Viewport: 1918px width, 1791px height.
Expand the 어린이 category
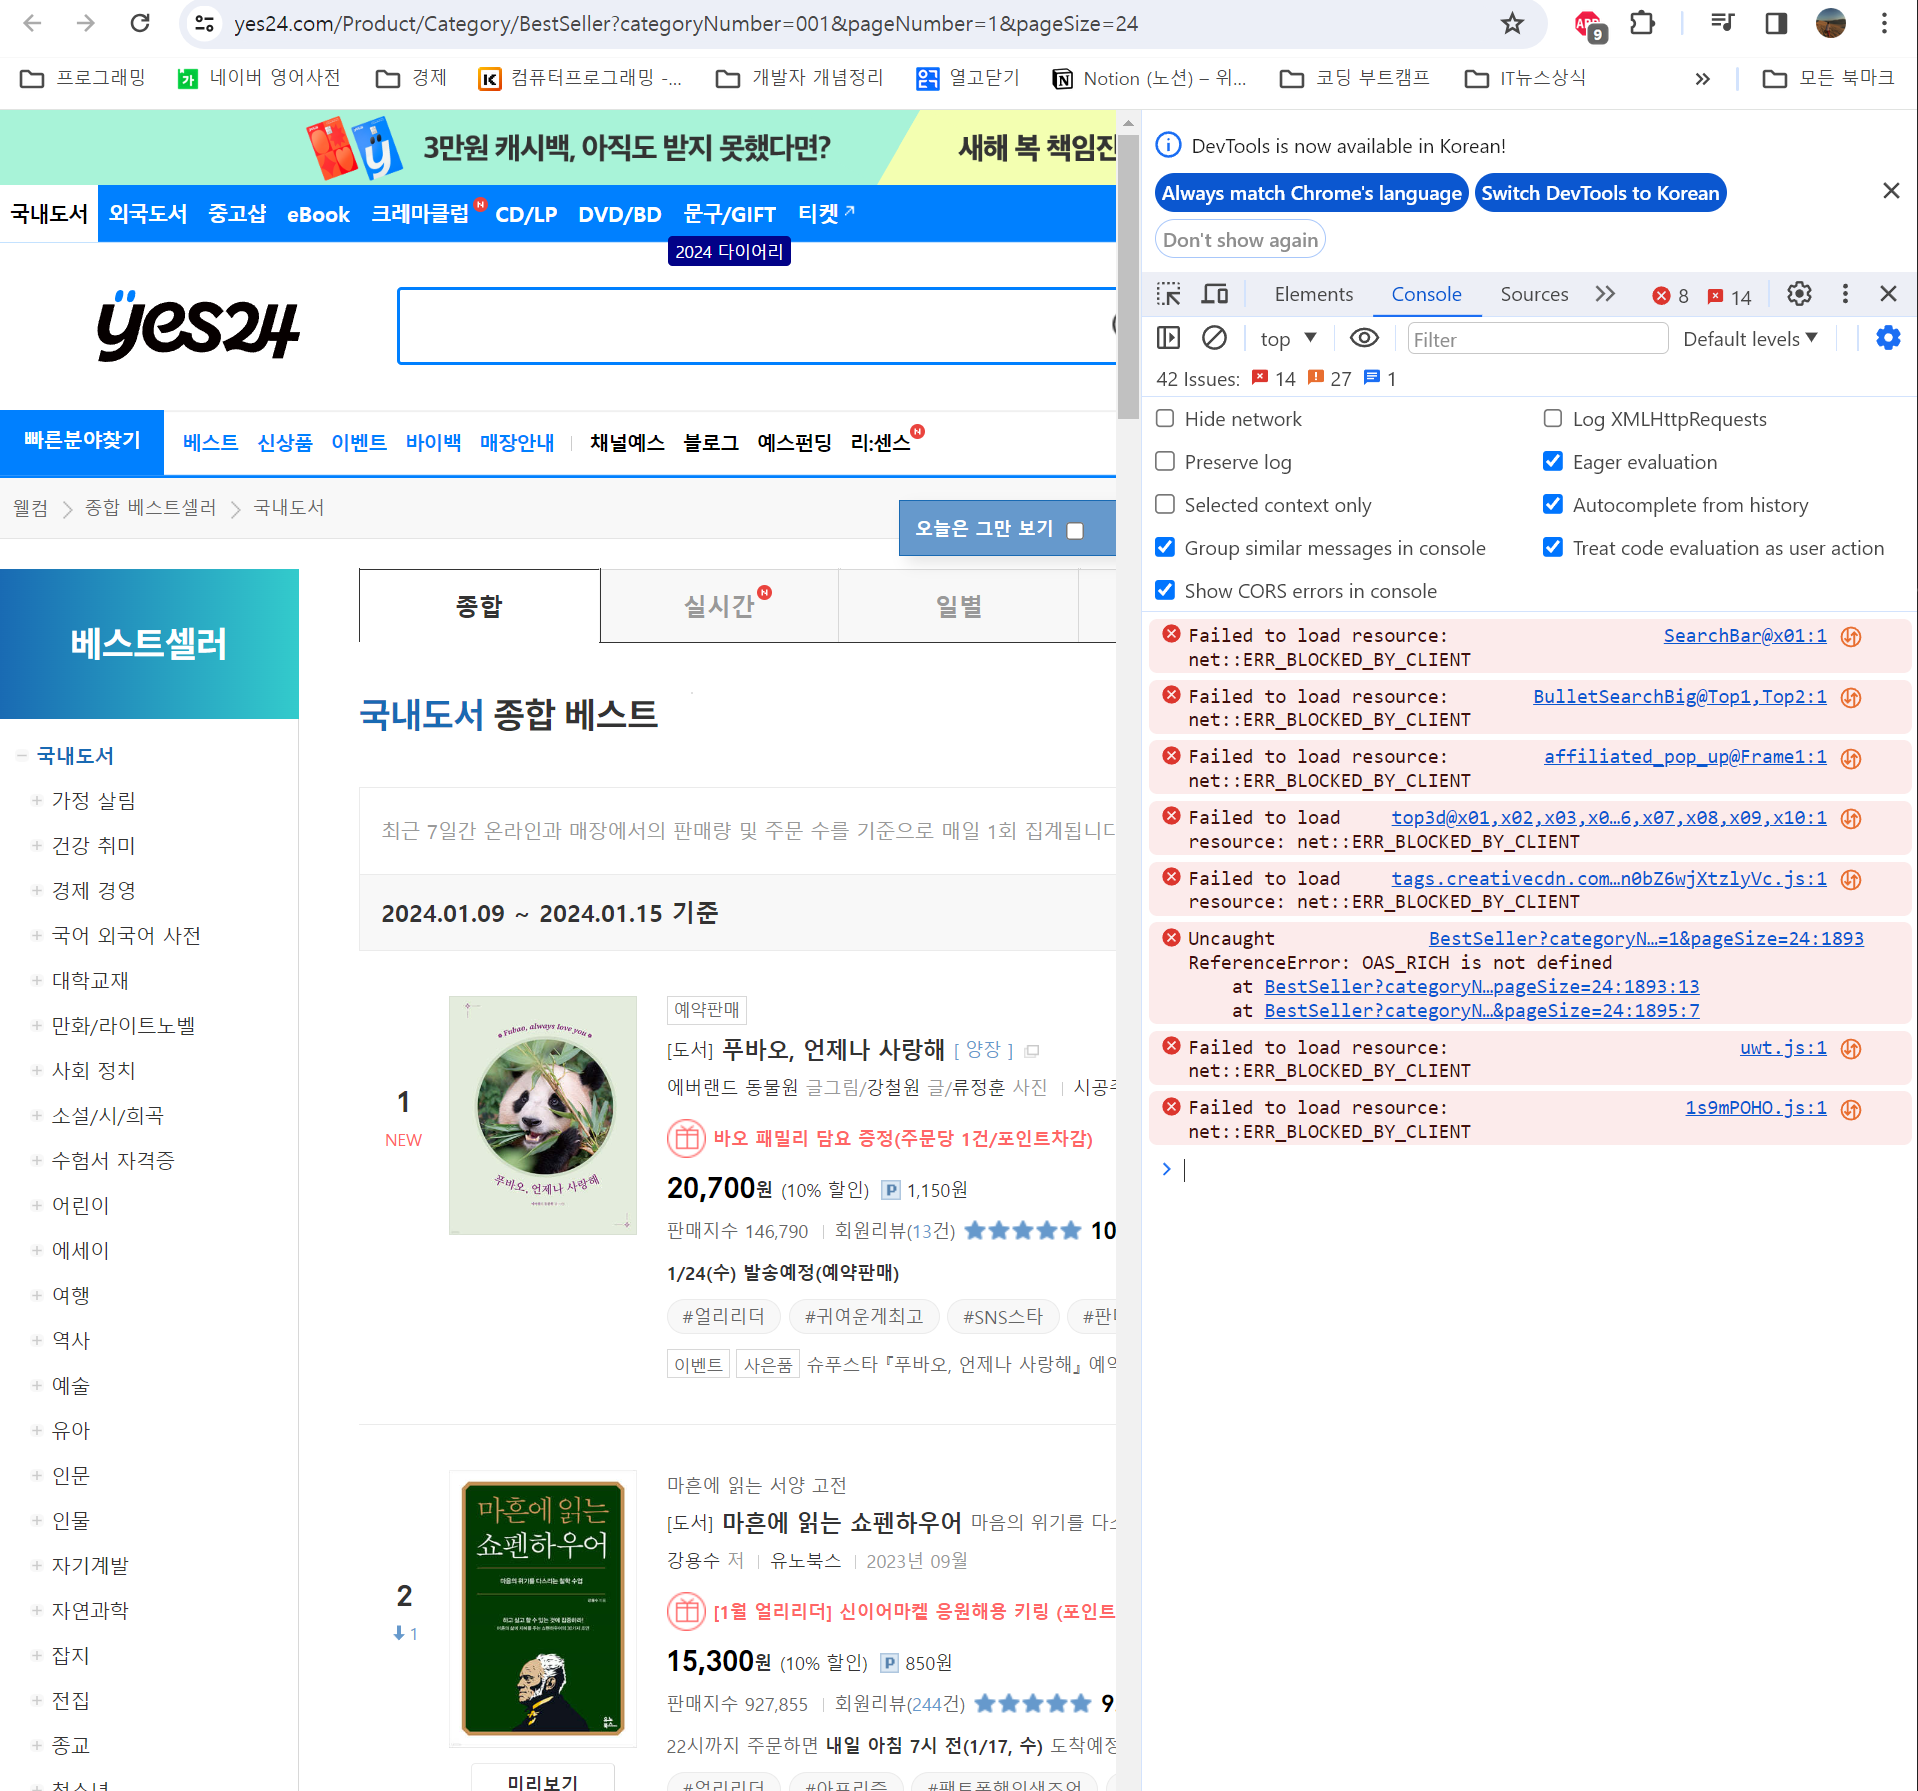tap(36, 1205)
